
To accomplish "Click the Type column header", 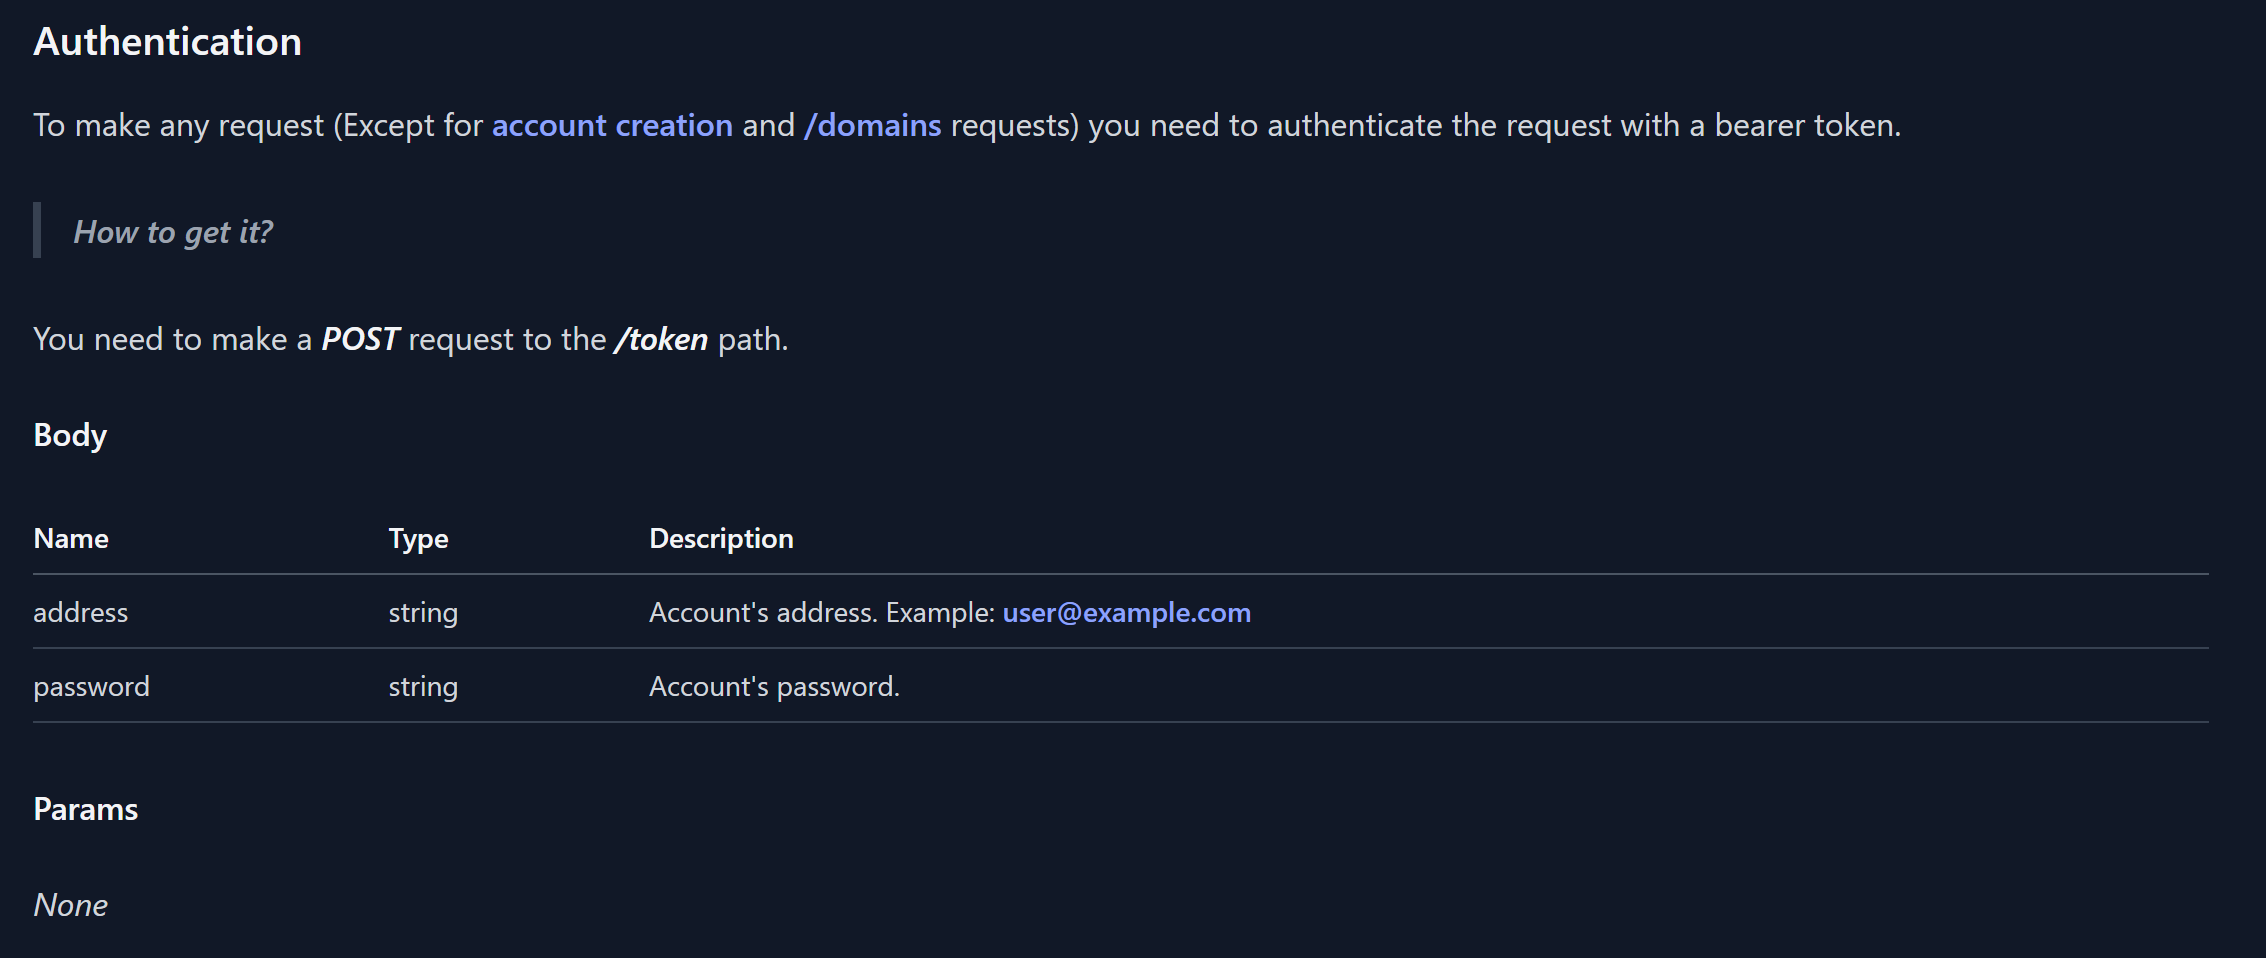I will pyautogui.click(x=418, y=538).
